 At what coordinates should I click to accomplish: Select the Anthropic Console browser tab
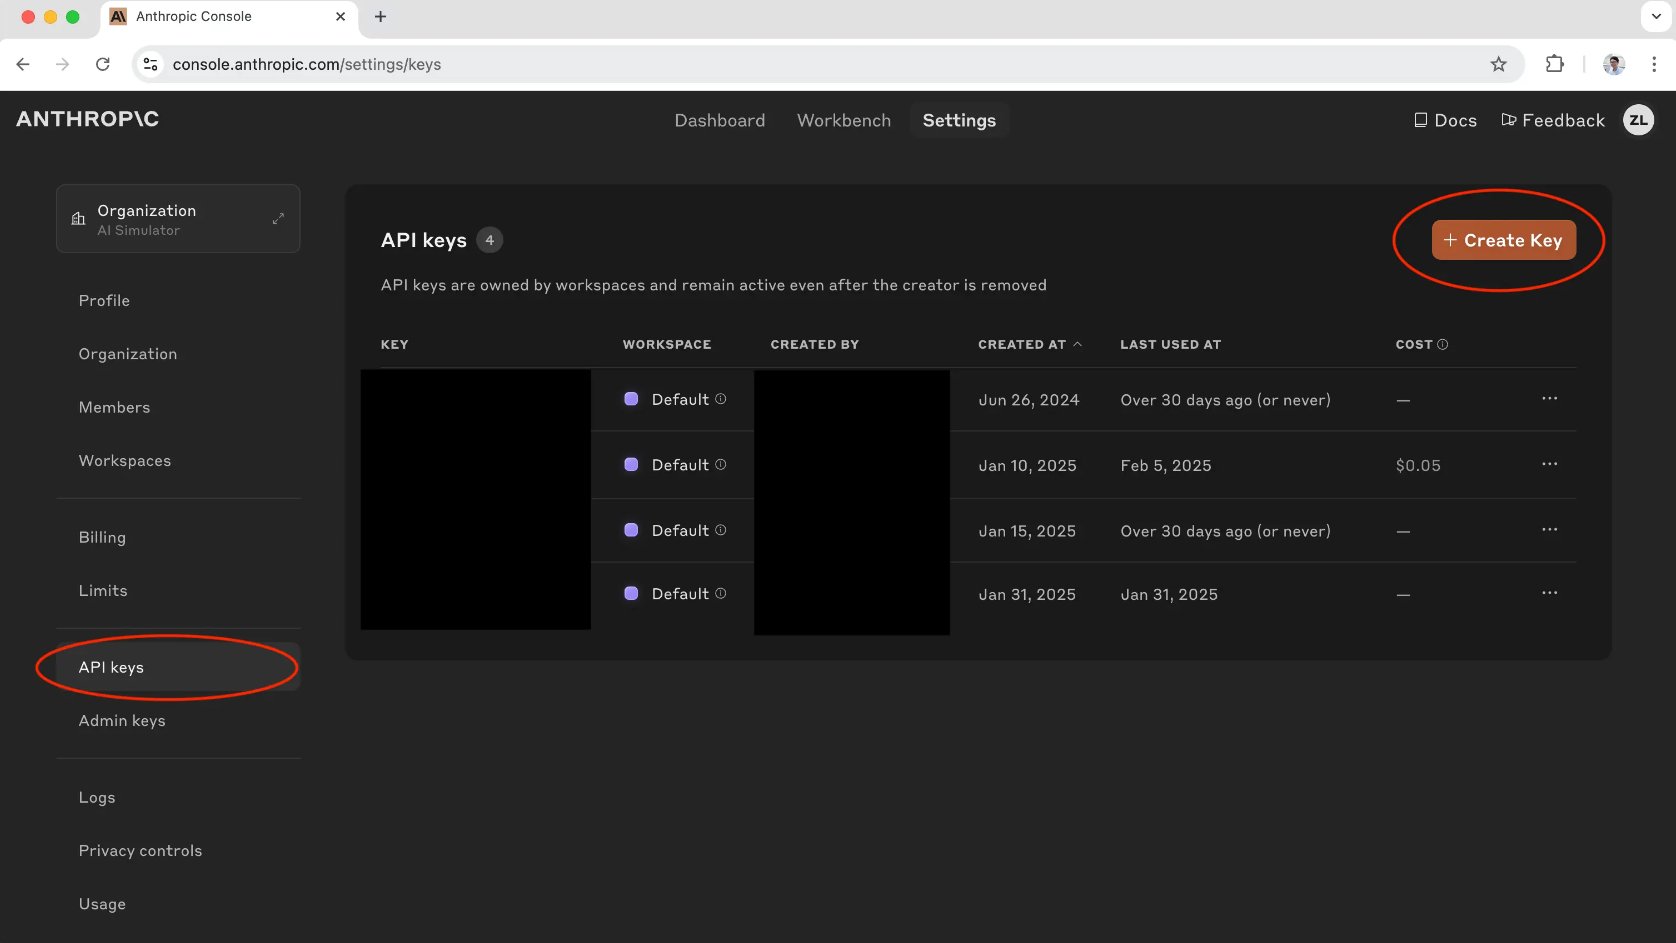coord(228,16)
